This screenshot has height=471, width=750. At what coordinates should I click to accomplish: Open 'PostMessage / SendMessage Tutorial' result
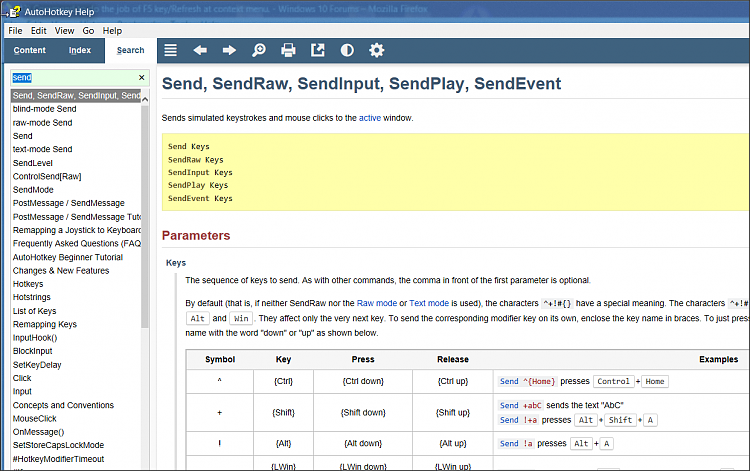[x=77, y=217]
